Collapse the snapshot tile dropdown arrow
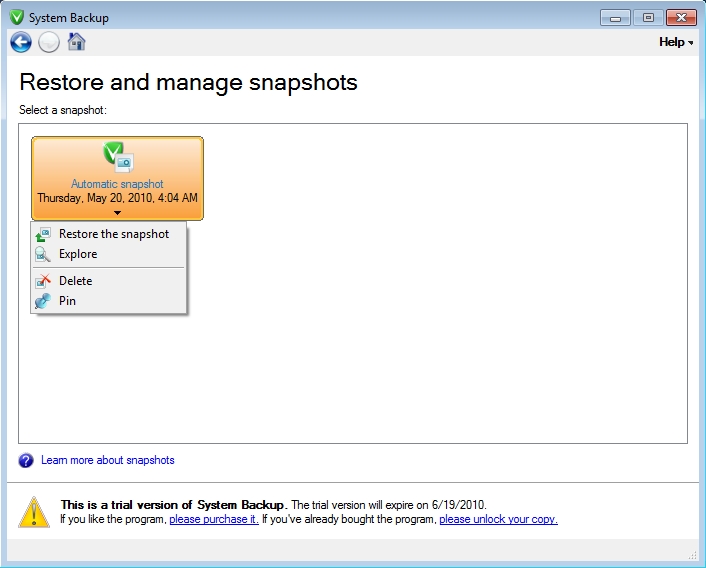706x568 pixels. tap(117, 213)
